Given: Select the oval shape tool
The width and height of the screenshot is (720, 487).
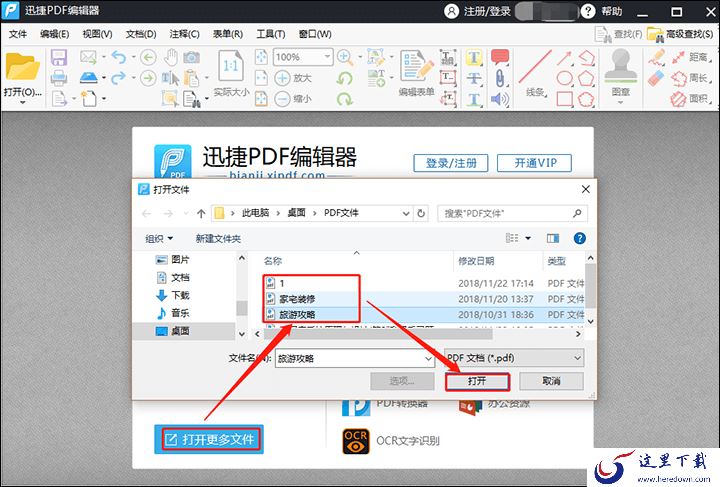Looking at the screenshot, I should pyautogui.click(x=564, y=78).
